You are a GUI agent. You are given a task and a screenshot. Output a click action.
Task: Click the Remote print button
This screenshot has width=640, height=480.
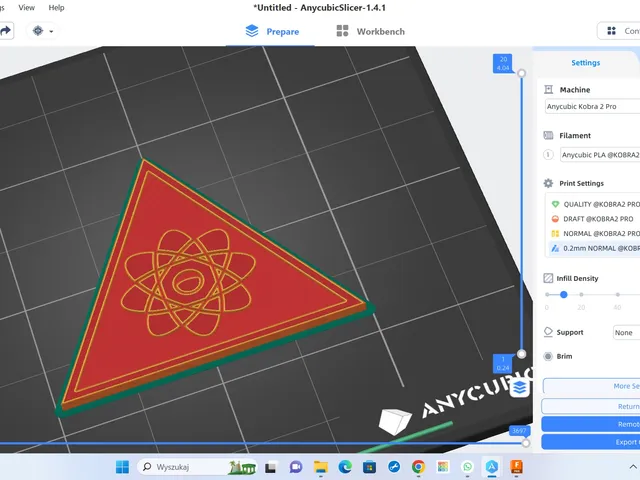coord(591,424)
